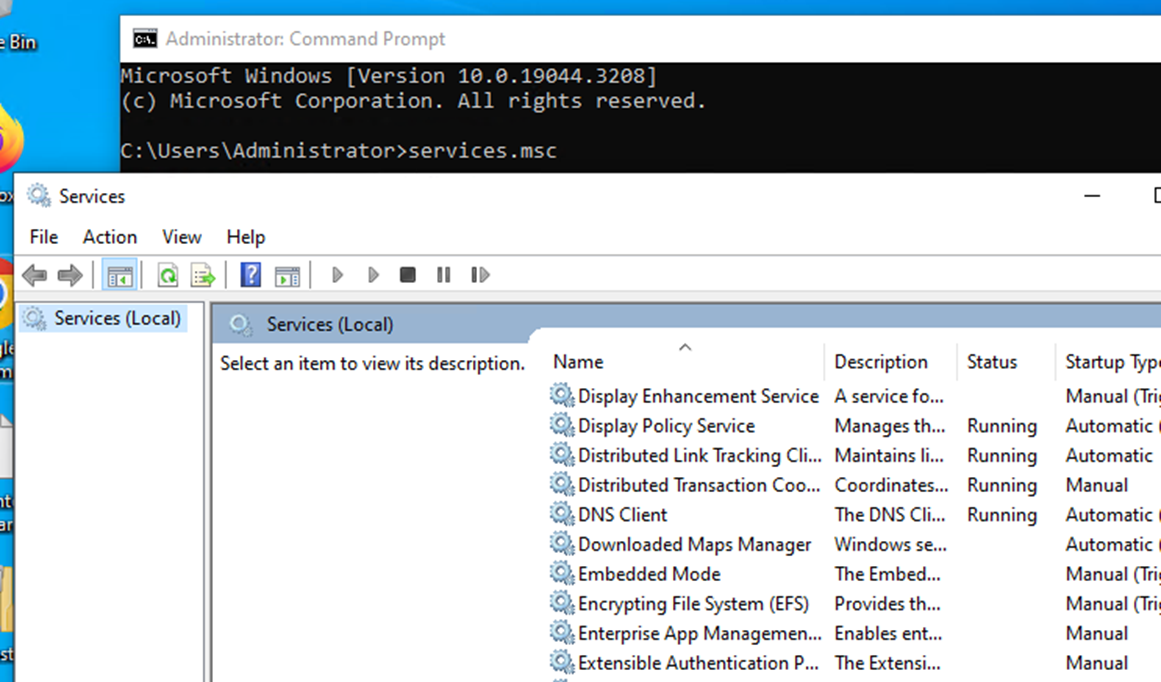Screen dimensions: 1161x682
Task: Click the Manual startup type of Enterprise App Management
Action: coord(1097,633)
